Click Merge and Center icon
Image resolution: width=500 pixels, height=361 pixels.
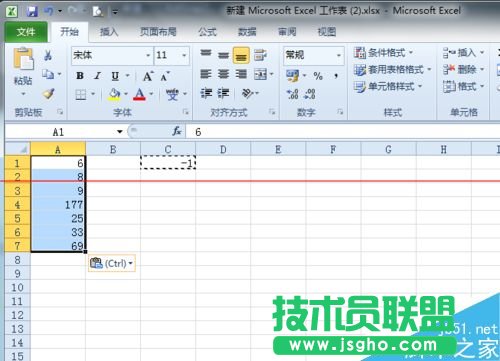[x=260, y=74]
